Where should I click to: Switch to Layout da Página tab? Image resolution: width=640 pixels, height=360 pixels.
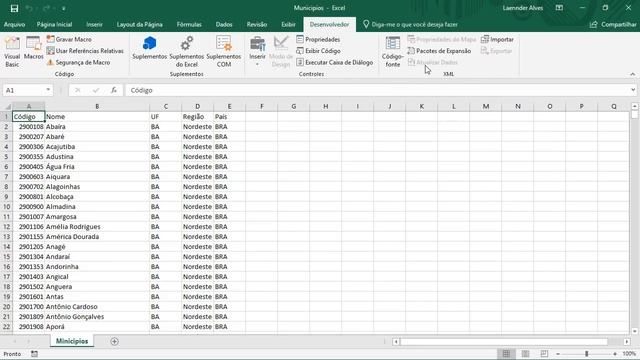[x=140, y=24]
